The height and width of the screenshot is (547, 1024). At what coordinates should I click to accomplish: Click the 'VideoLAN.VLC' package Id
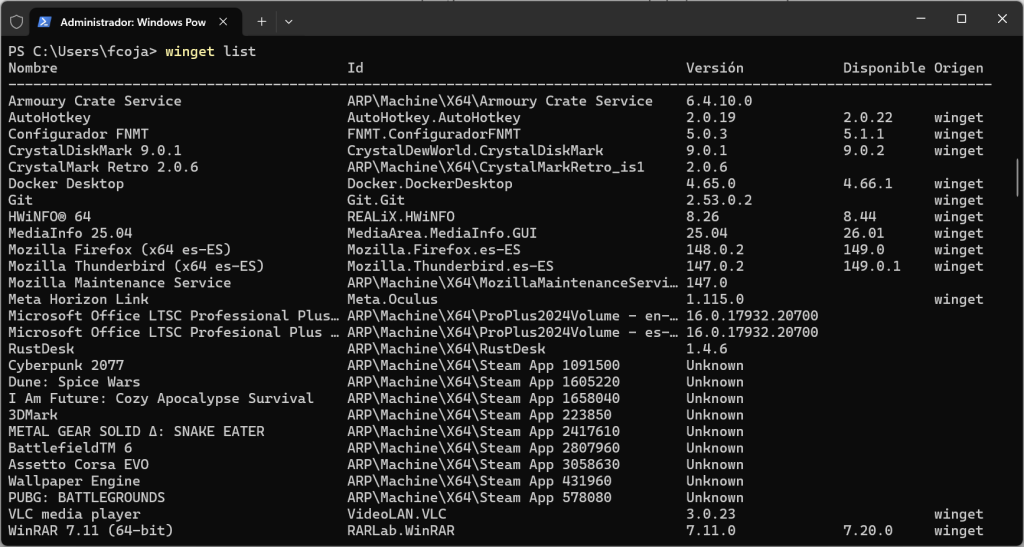[396, 514]
